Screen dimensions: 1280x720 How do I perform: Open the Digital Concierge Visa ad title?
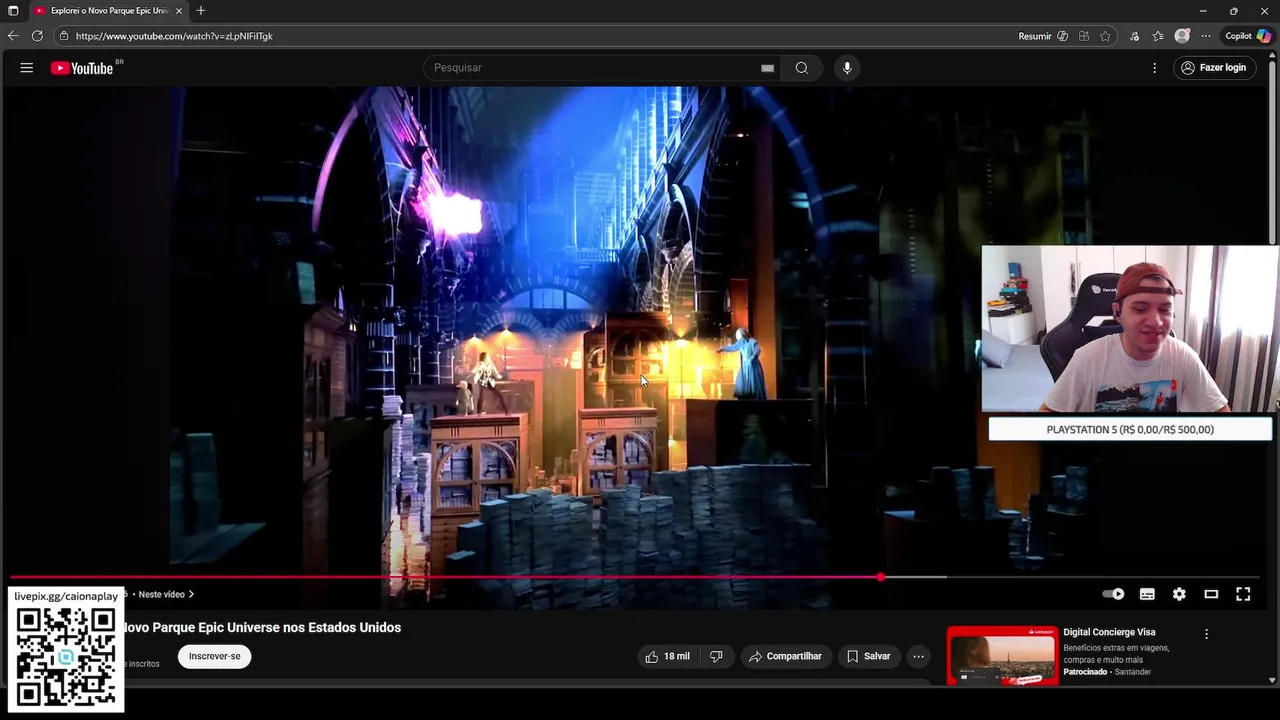(x=1109, y=632)
